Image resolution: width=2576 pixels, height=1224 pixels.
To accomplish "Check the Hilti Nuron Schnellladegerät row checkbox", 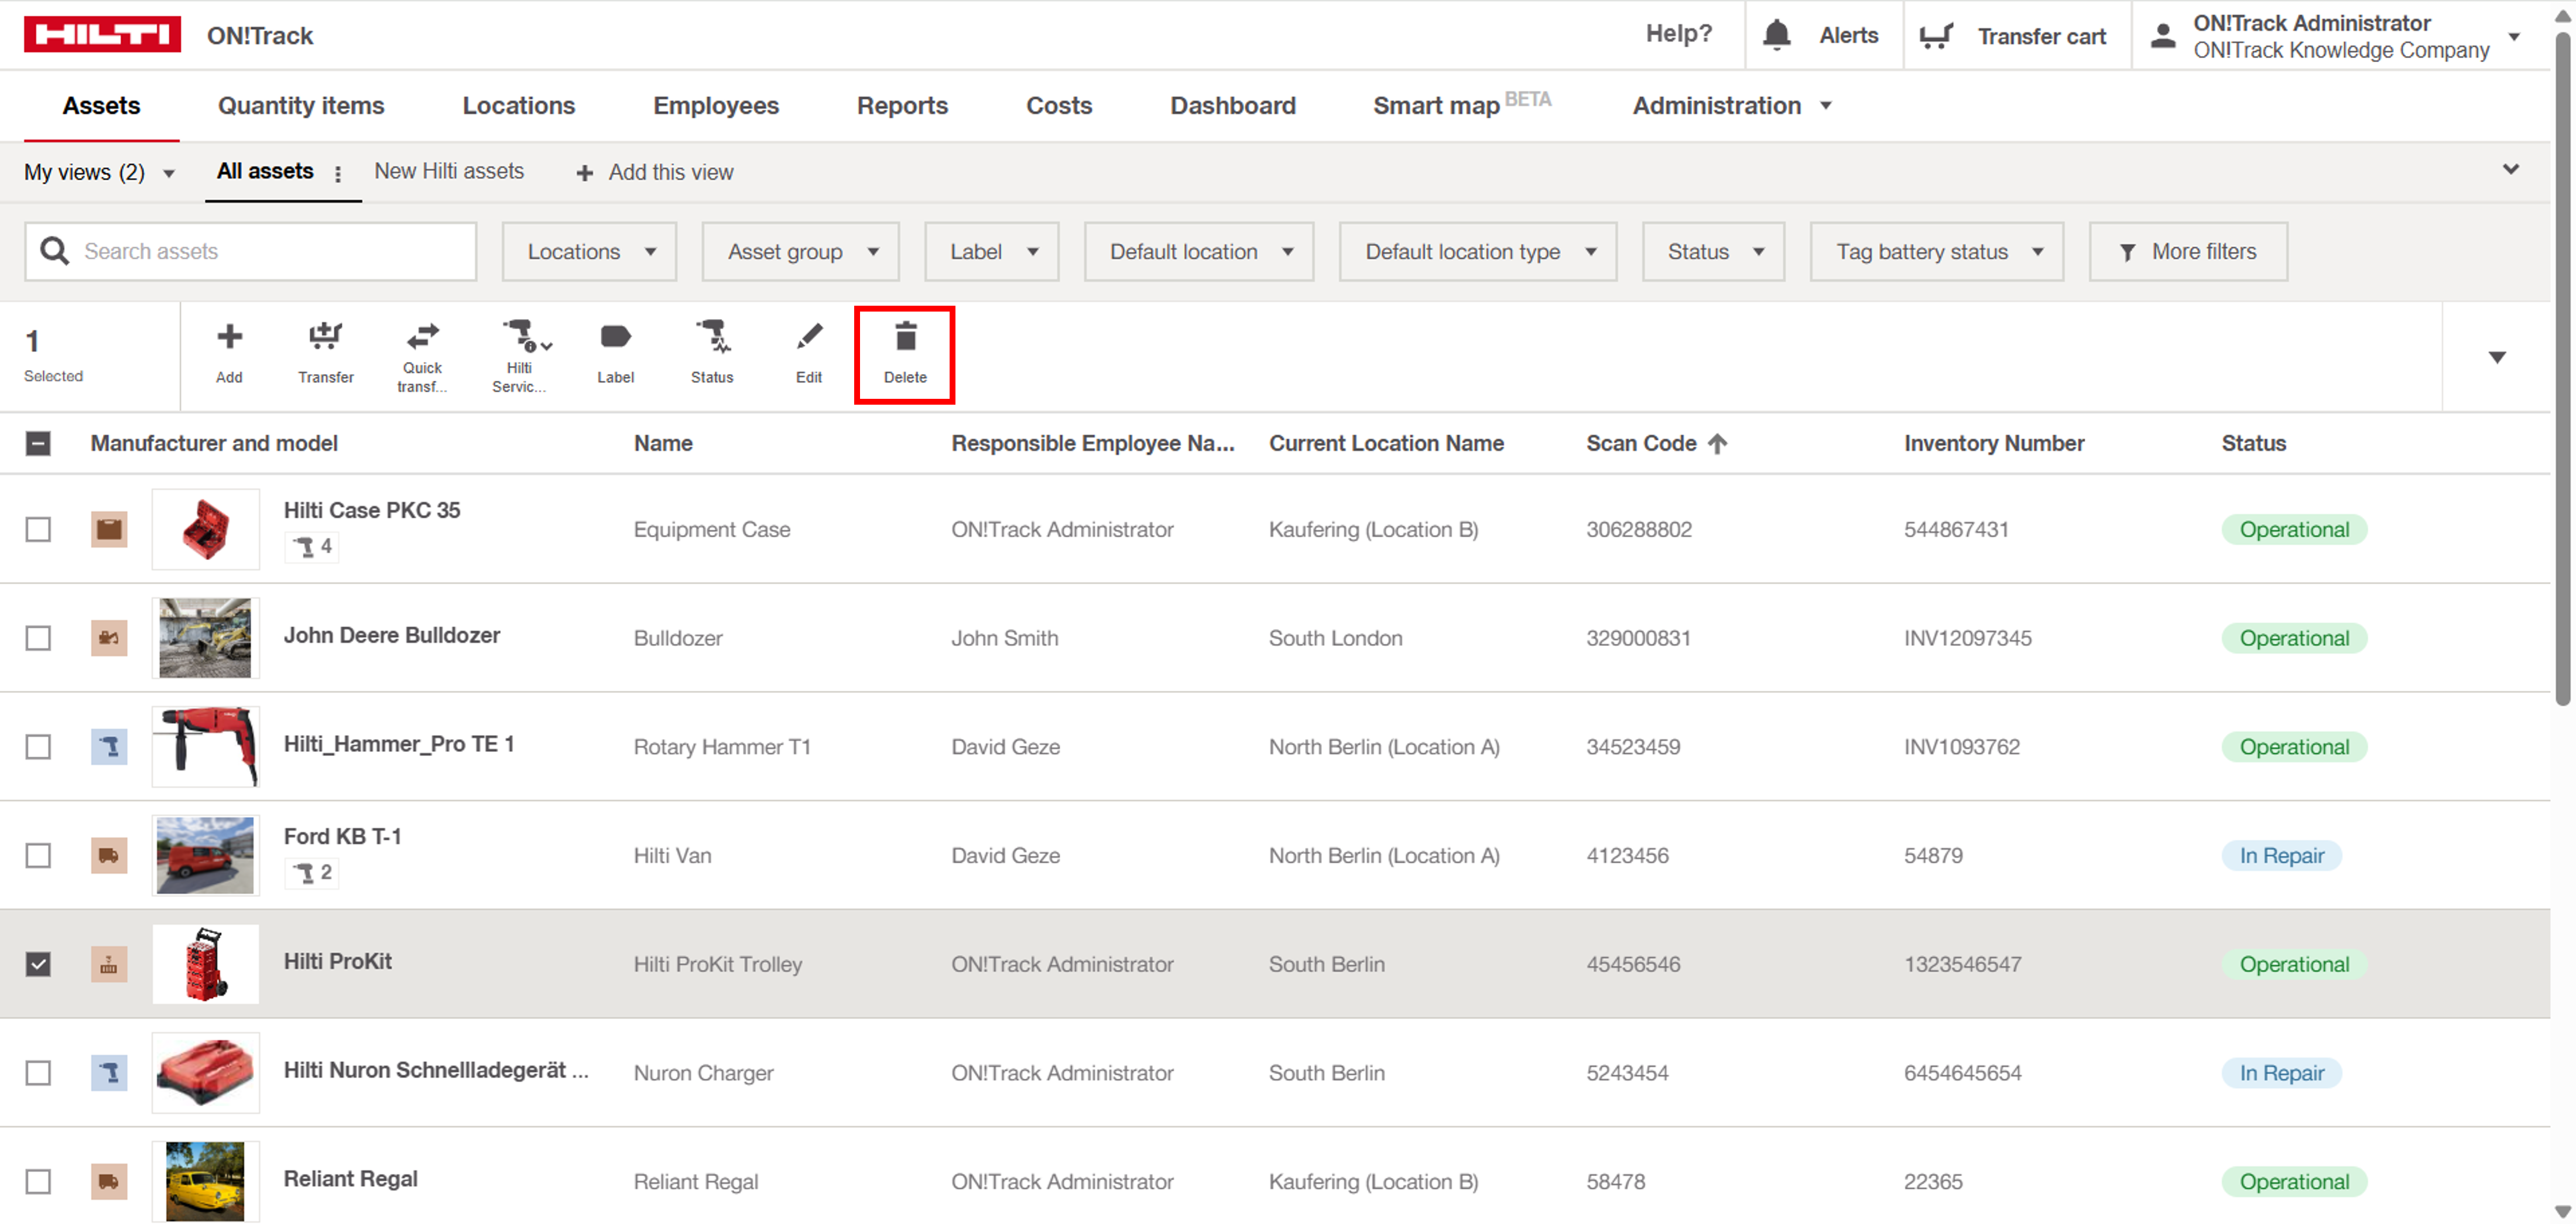I will tap(38, 1073).
